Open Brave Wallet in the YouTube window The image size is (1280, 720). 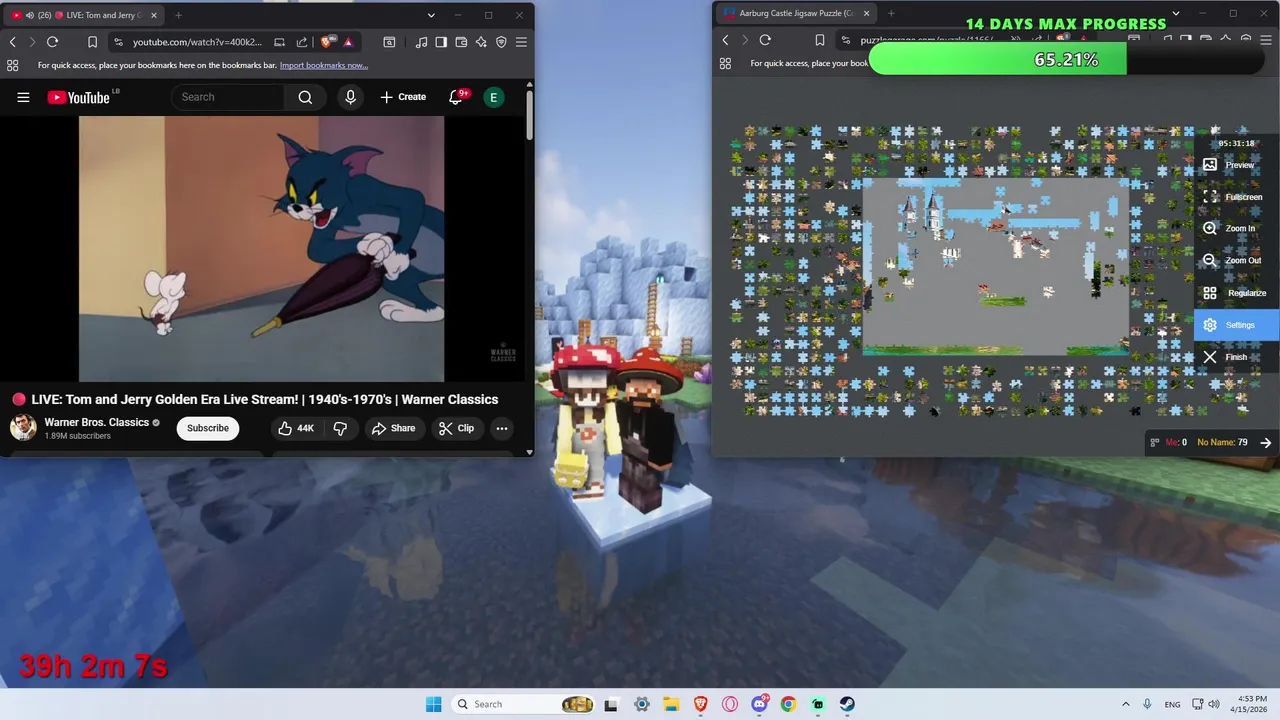tap(461, 42)
